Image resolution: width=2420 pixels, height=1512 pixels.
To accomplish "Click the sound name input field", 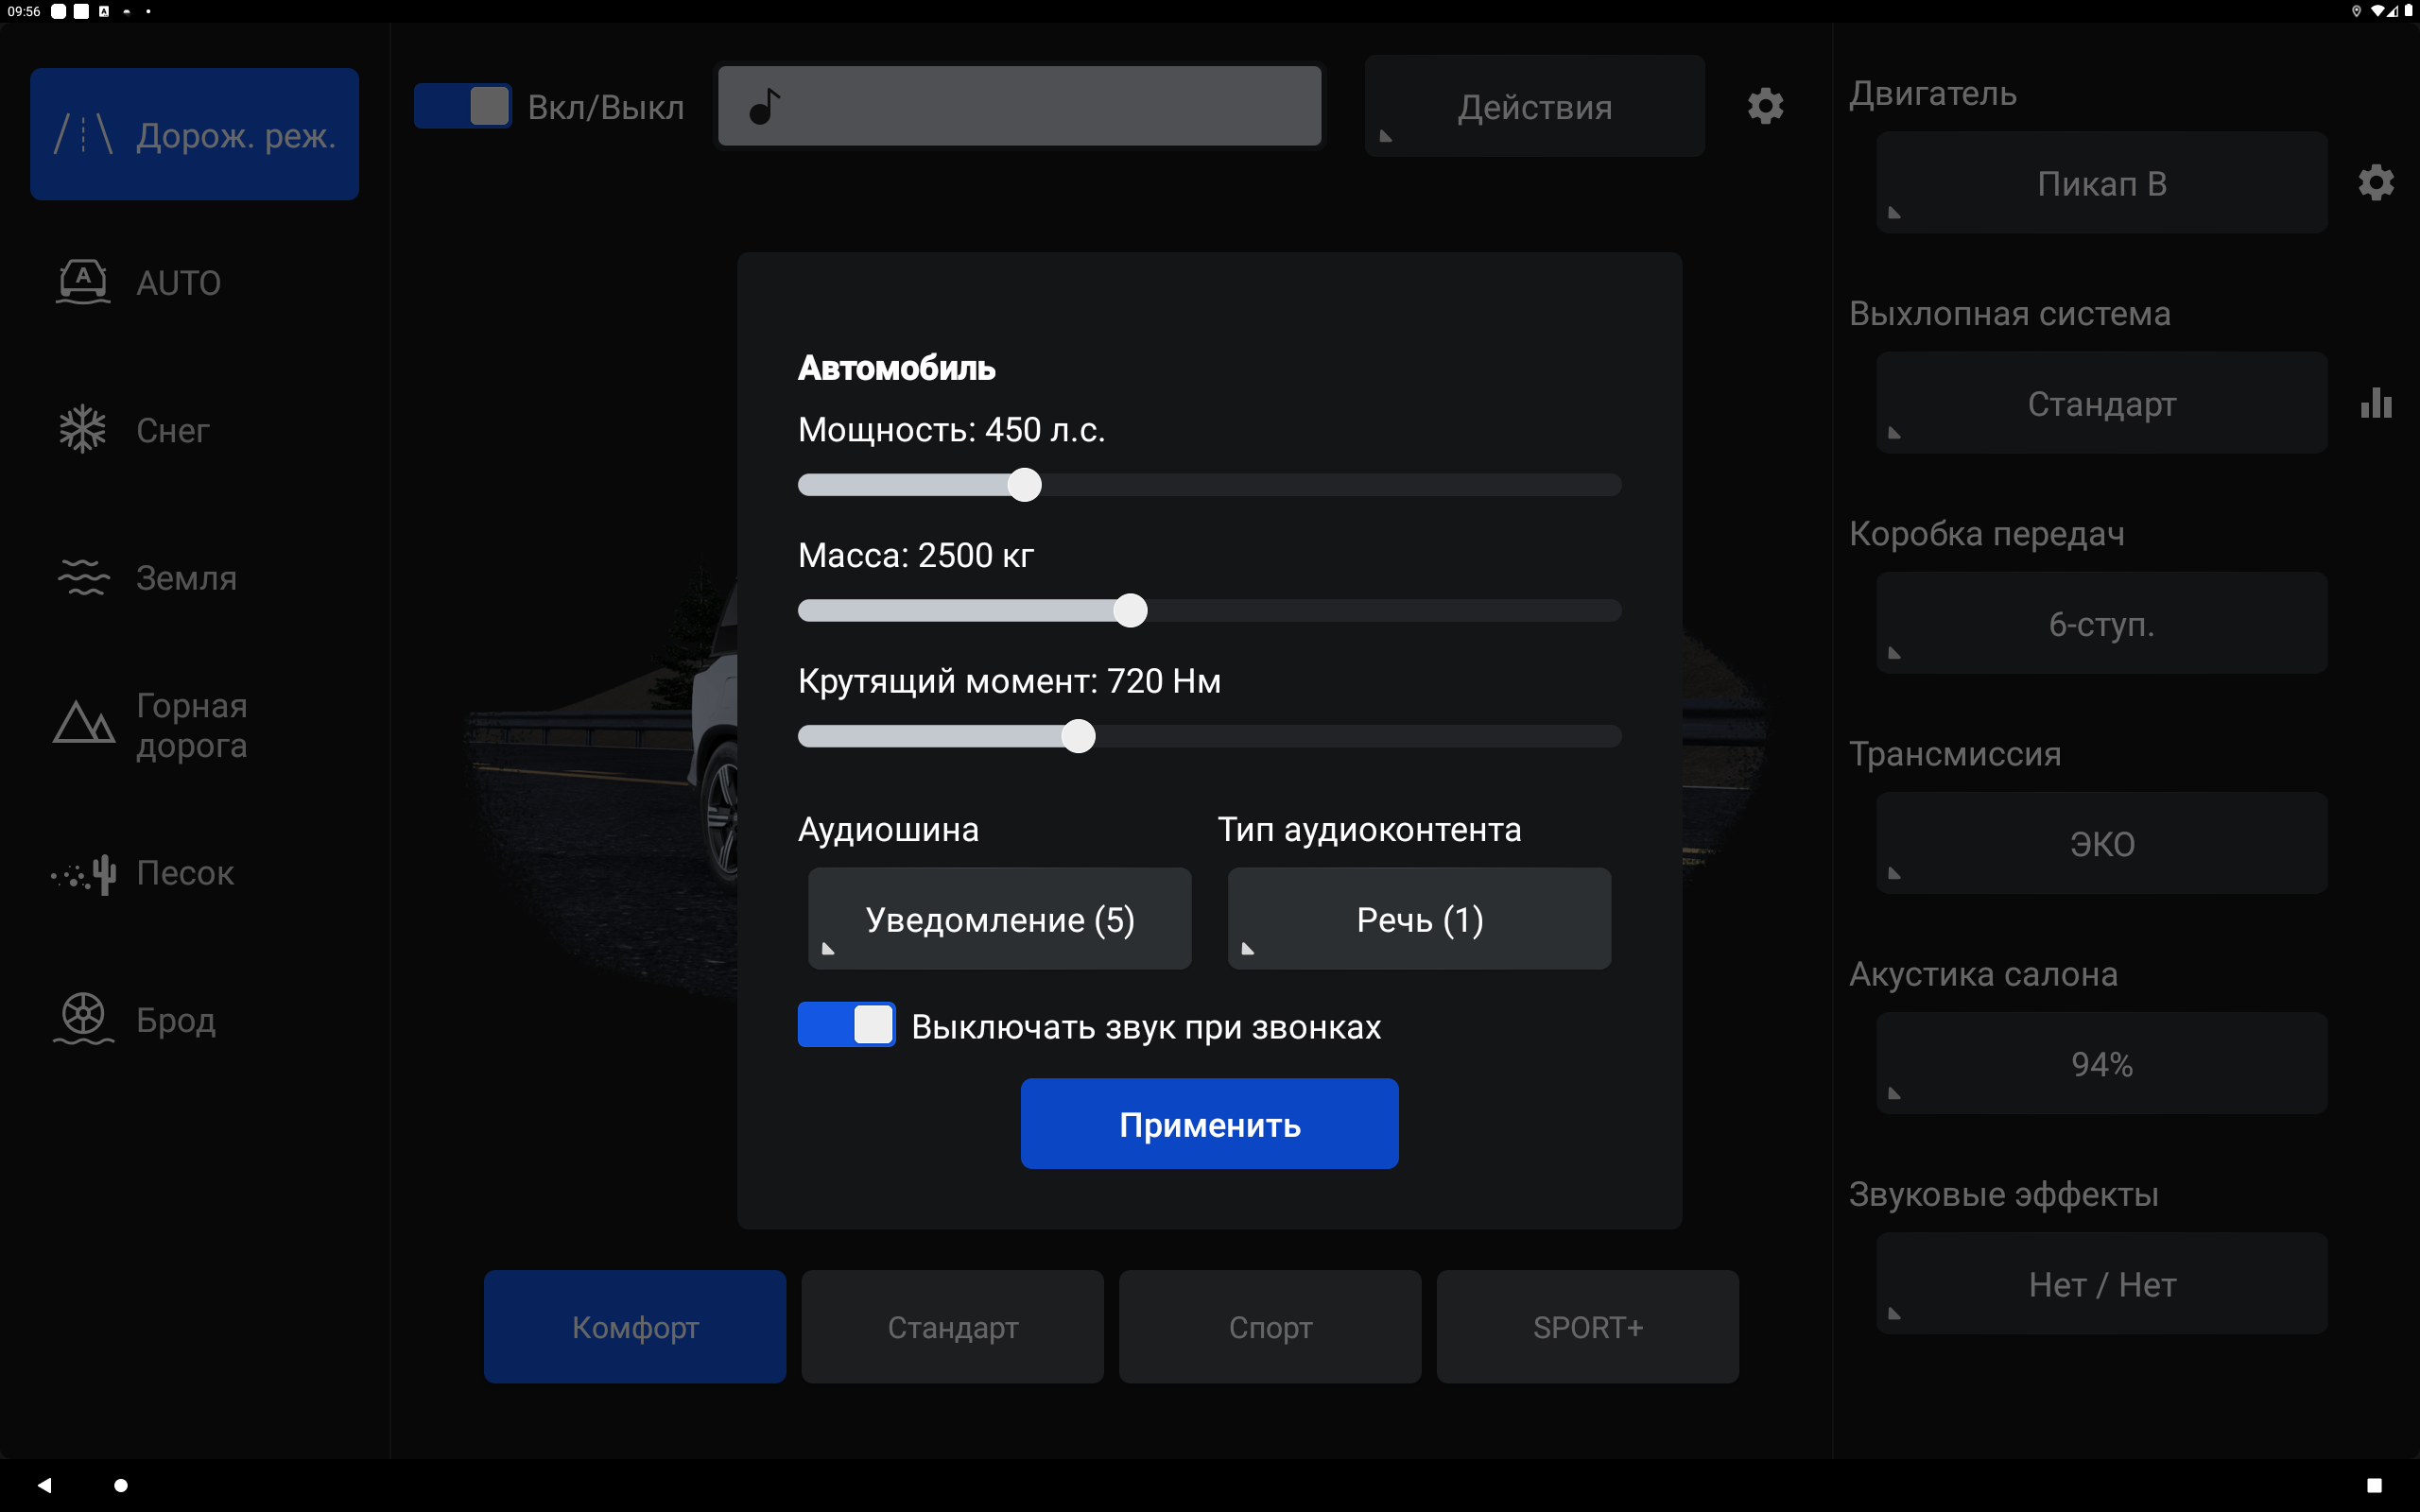I will tap(1020, 106).
